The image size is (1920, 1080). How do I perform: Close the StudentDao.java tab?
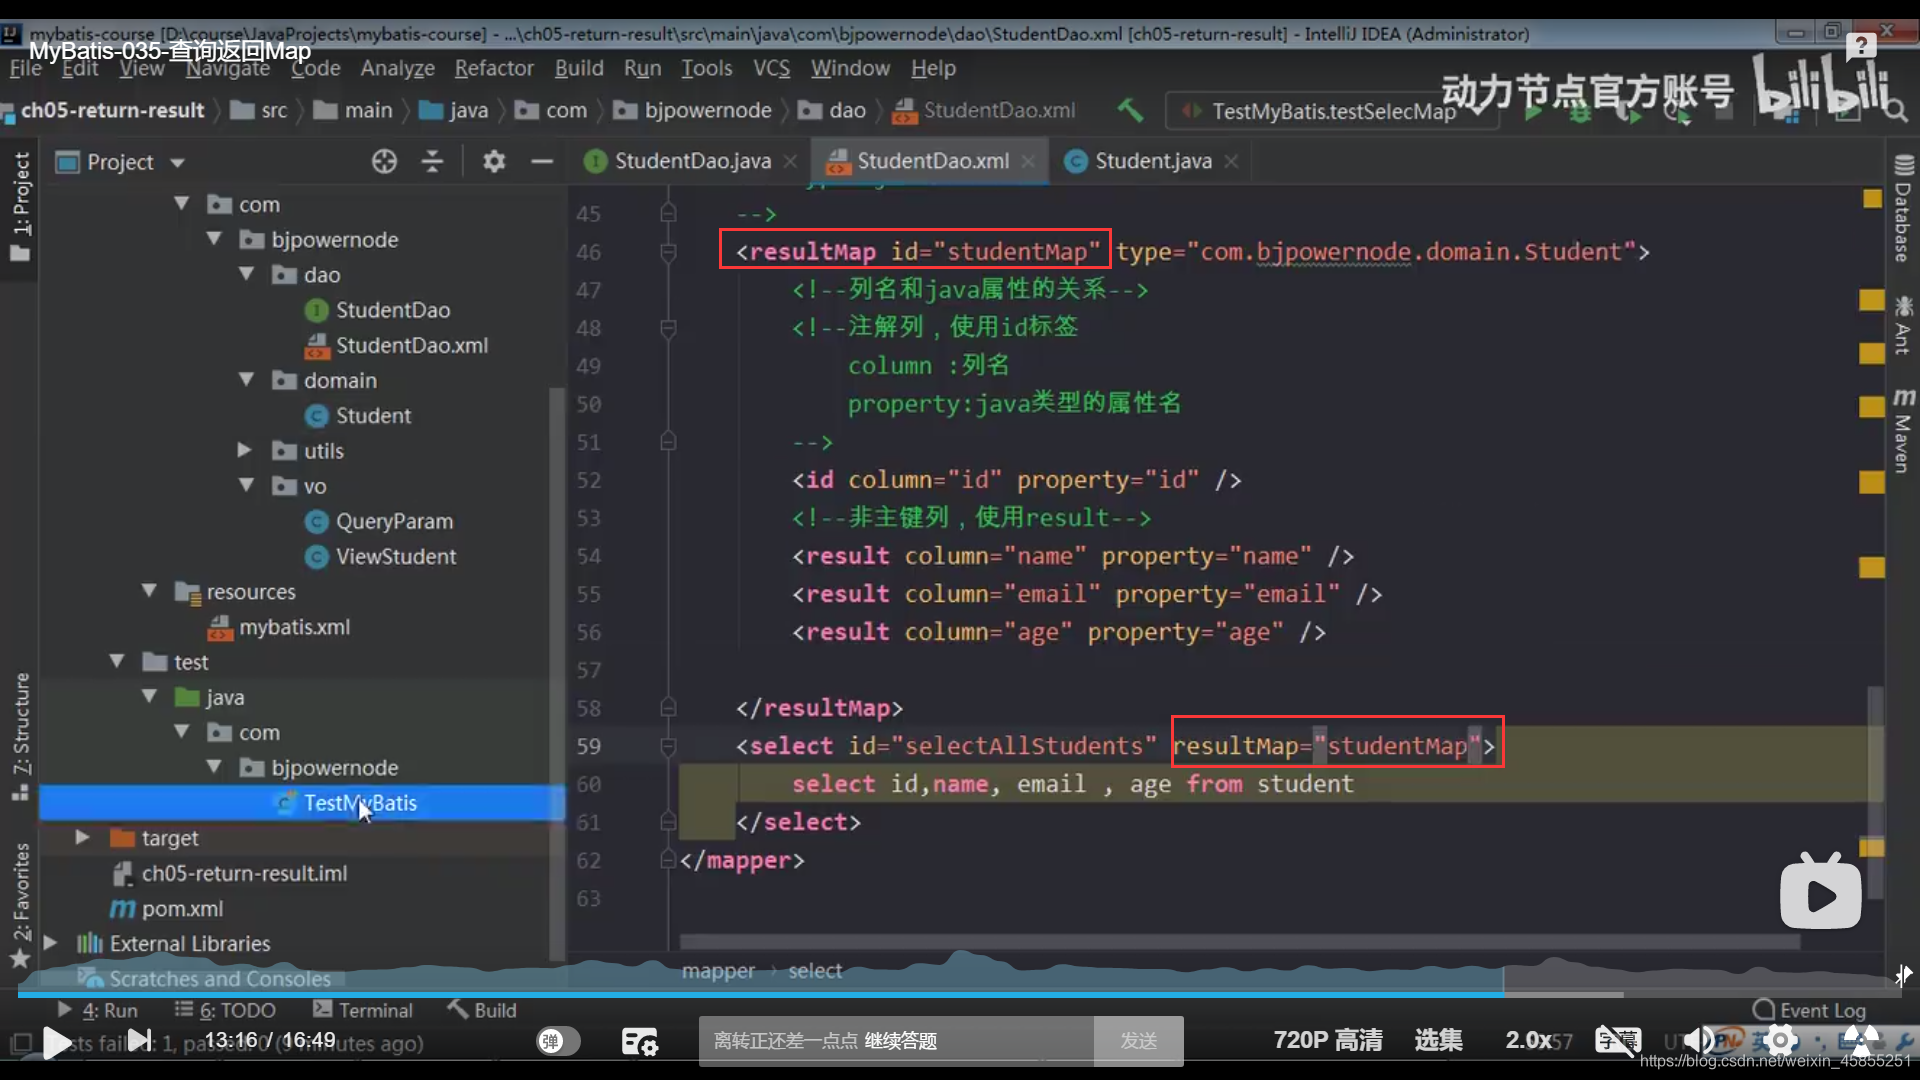click(790, 161)
